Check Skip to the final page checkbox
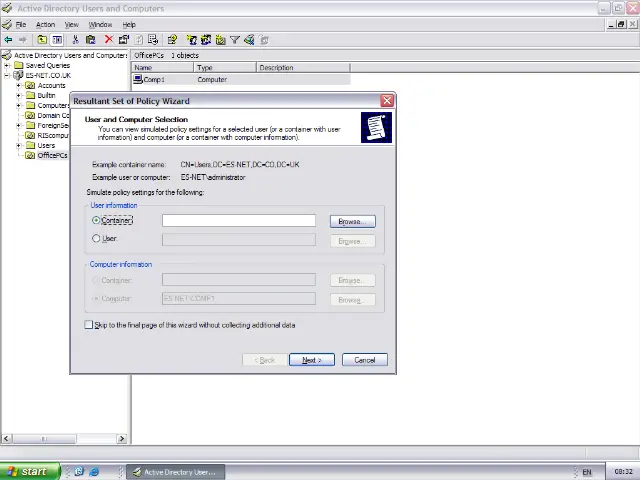Viewport: 640px width, 480px height. (89, 325)
